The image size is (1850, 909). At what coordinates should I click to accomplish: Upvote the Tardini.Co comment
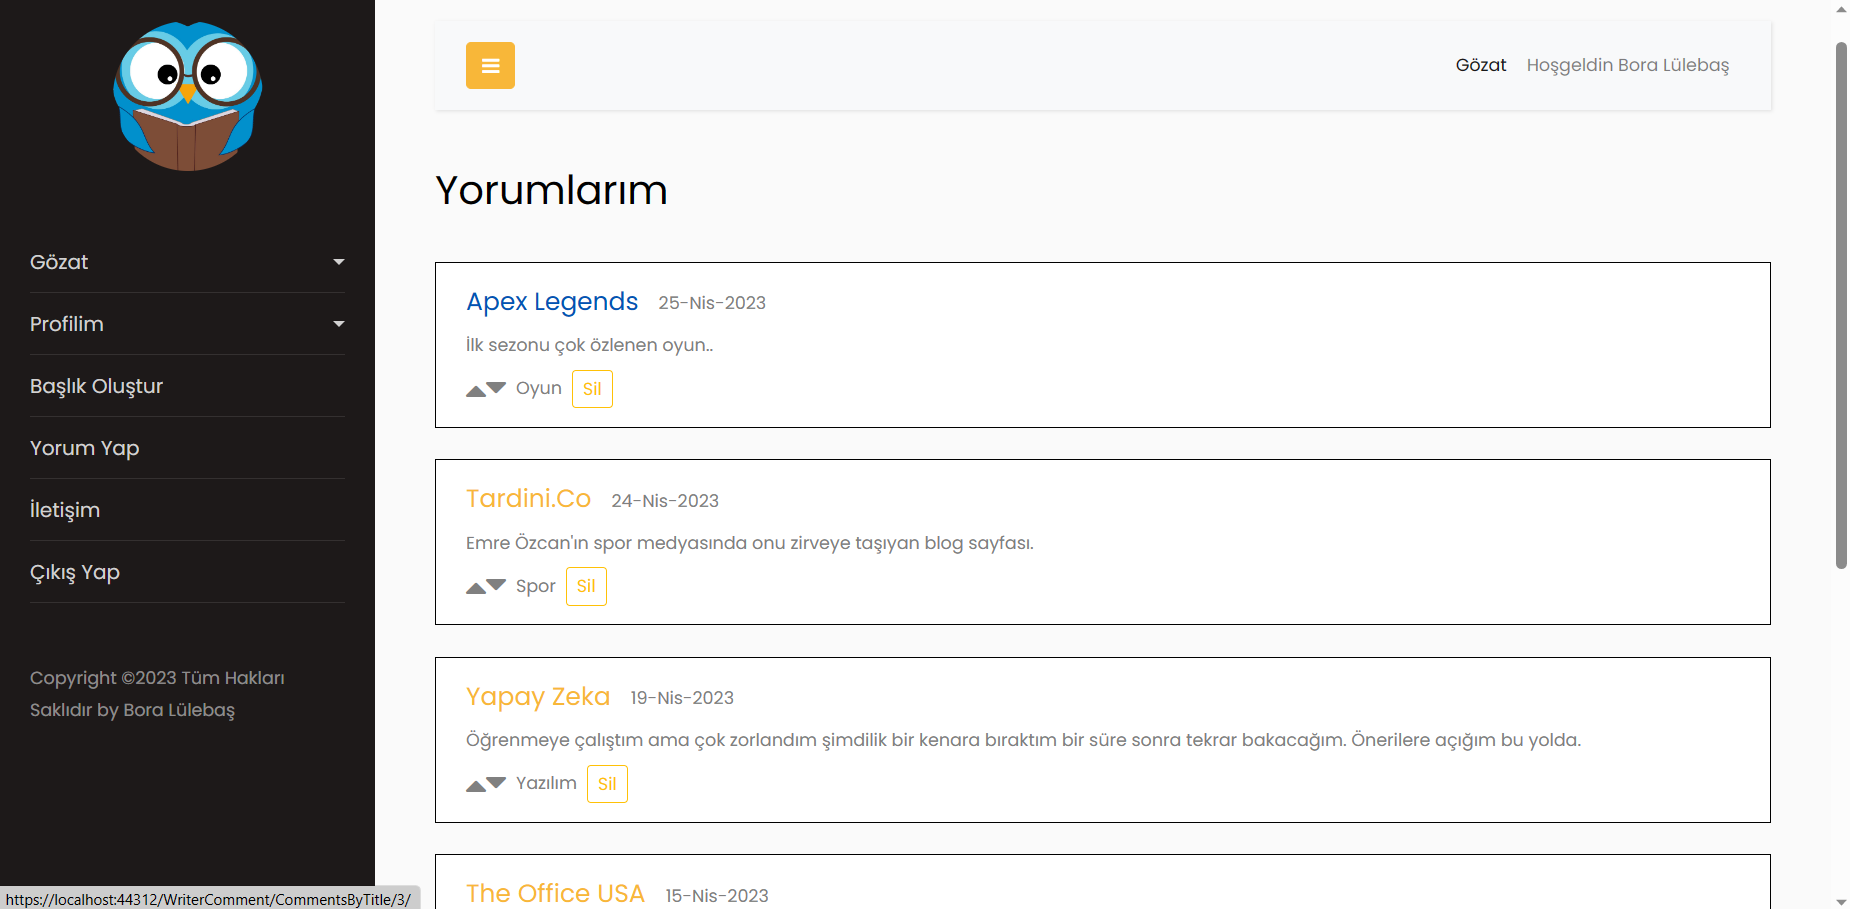point(476,588)
